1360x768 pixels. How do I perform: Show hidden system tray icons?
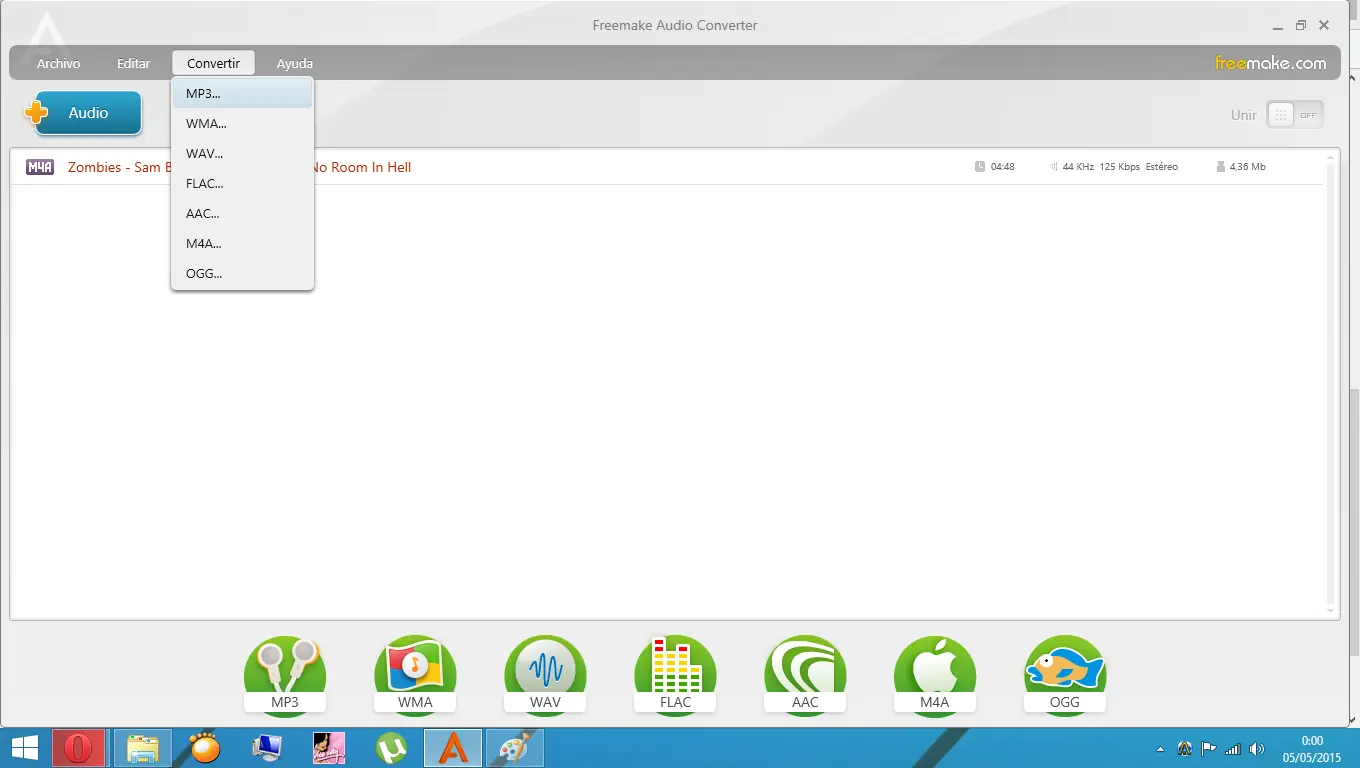[x=1160, y=749]
